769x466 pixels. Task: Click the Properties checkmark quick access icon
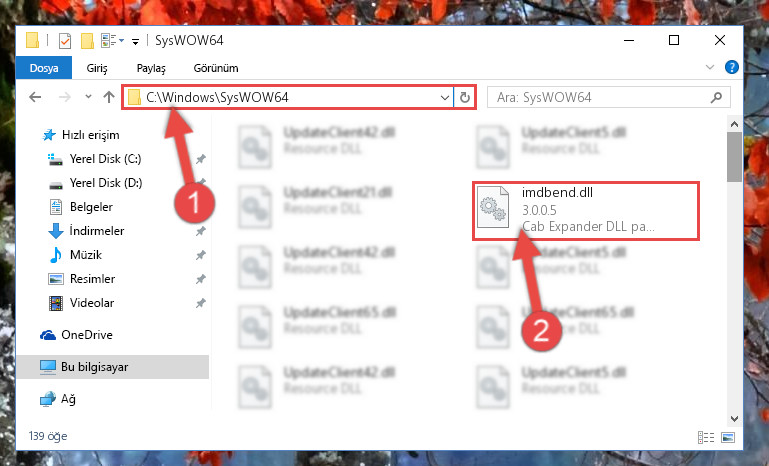pyautogui.click(x=65, y=41)
